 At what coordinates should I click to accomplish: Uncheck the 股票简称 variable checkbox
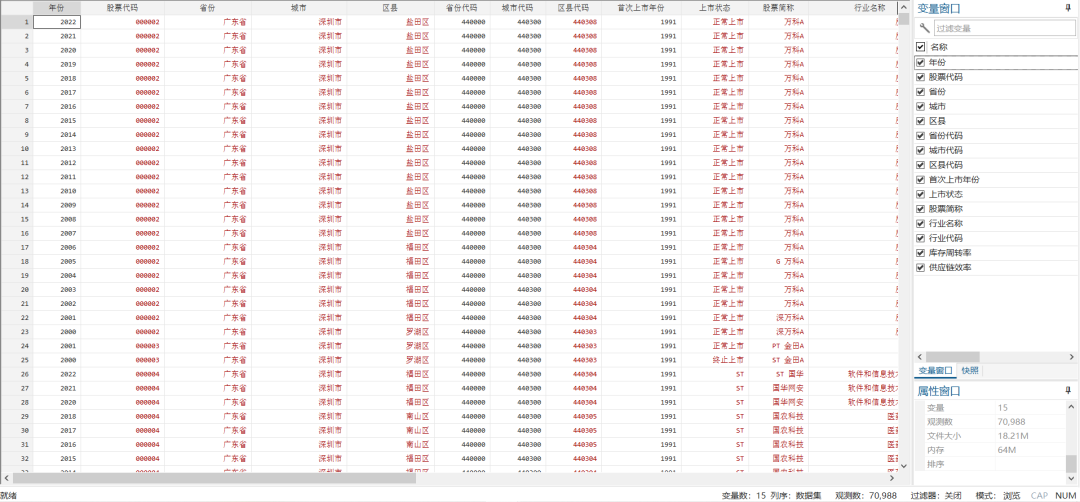click(920, 209)
